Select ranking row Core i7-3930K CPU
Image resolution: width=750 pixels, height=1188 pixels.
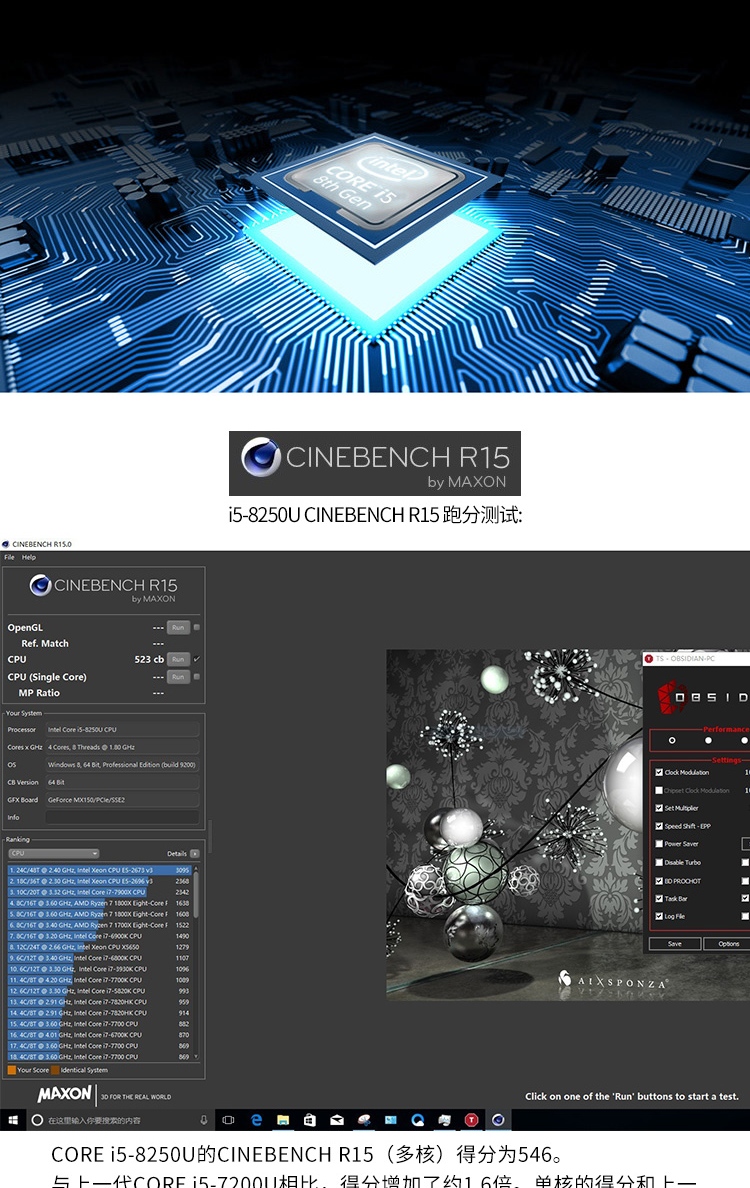tap(99, 969)
